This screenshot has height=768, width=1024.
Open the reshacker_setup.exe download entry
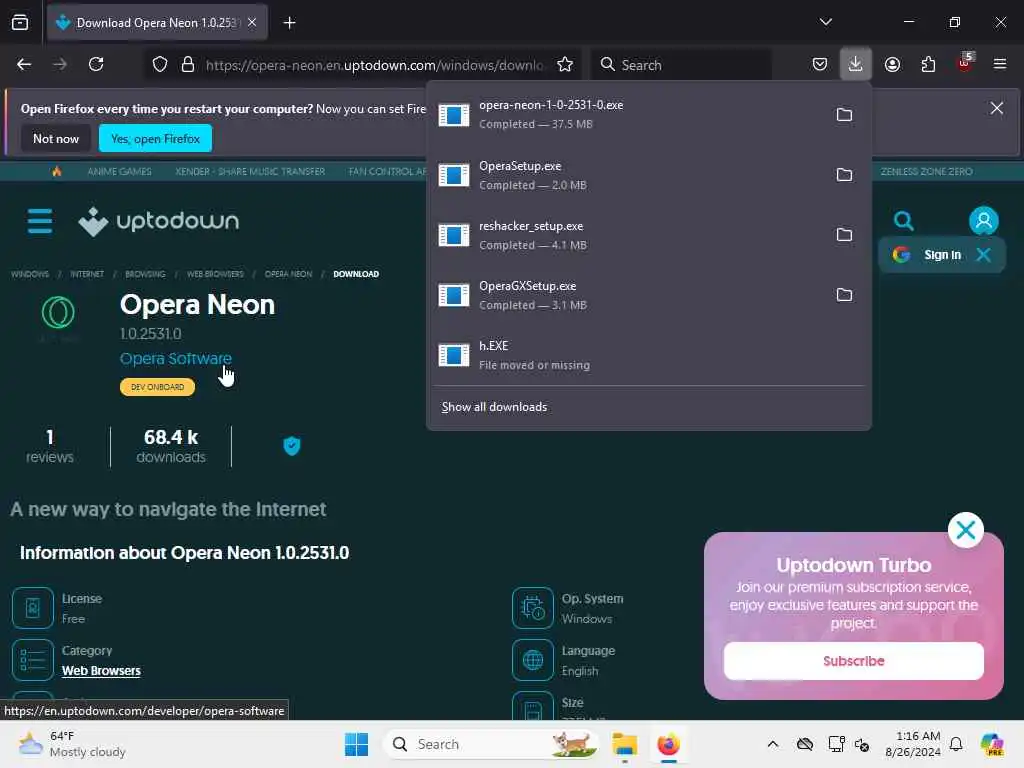(627, 235)
